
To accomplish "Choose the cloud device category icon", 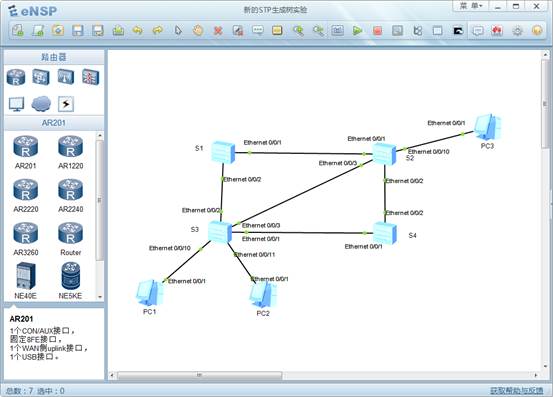I will click(41, 104).
